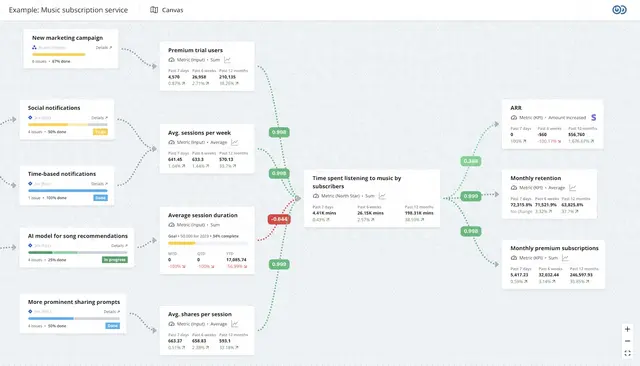Image resolution: width=640 pixels, height=366 pixels.
Task: Click the red -0.844 correlation label
Action: 279,219
